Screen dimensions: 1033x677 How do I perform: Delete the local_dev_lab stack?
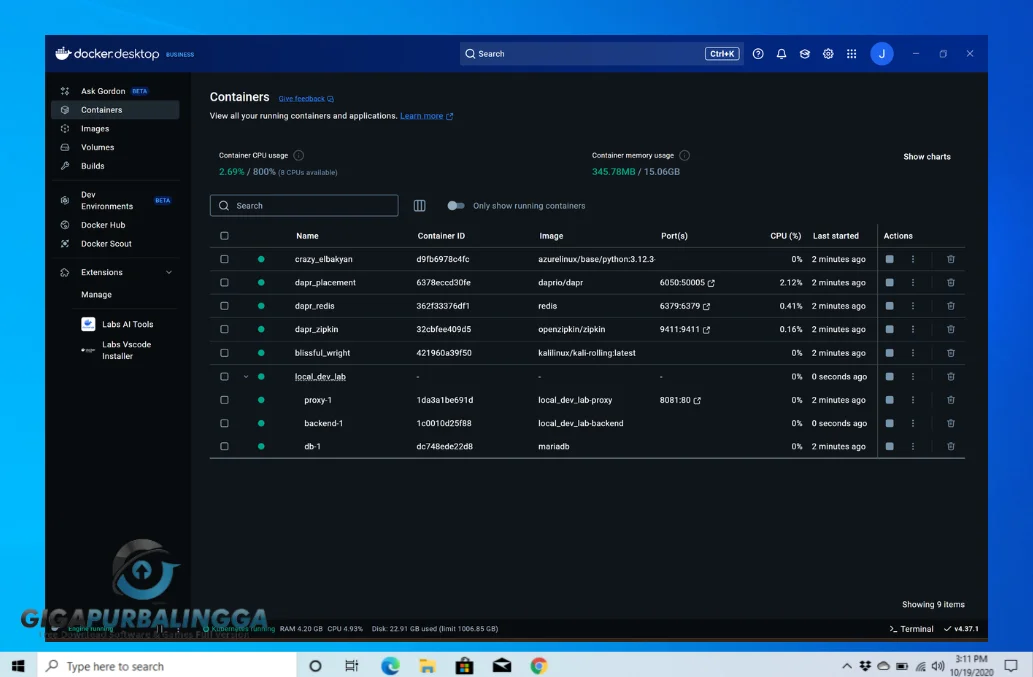[x=951, y=377]
